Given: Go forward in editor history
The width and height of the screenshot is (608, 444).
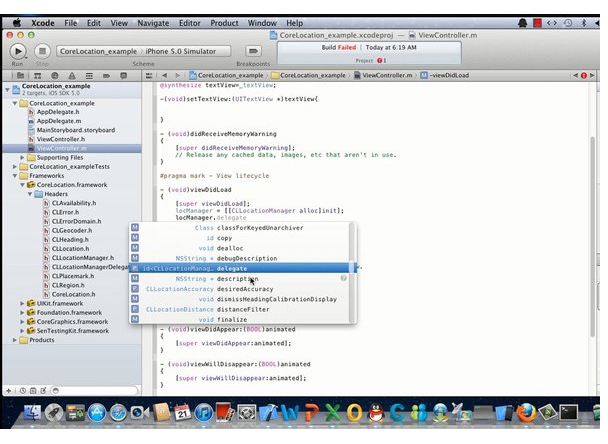Looking at the screenshot, I should tap(177, 76).
